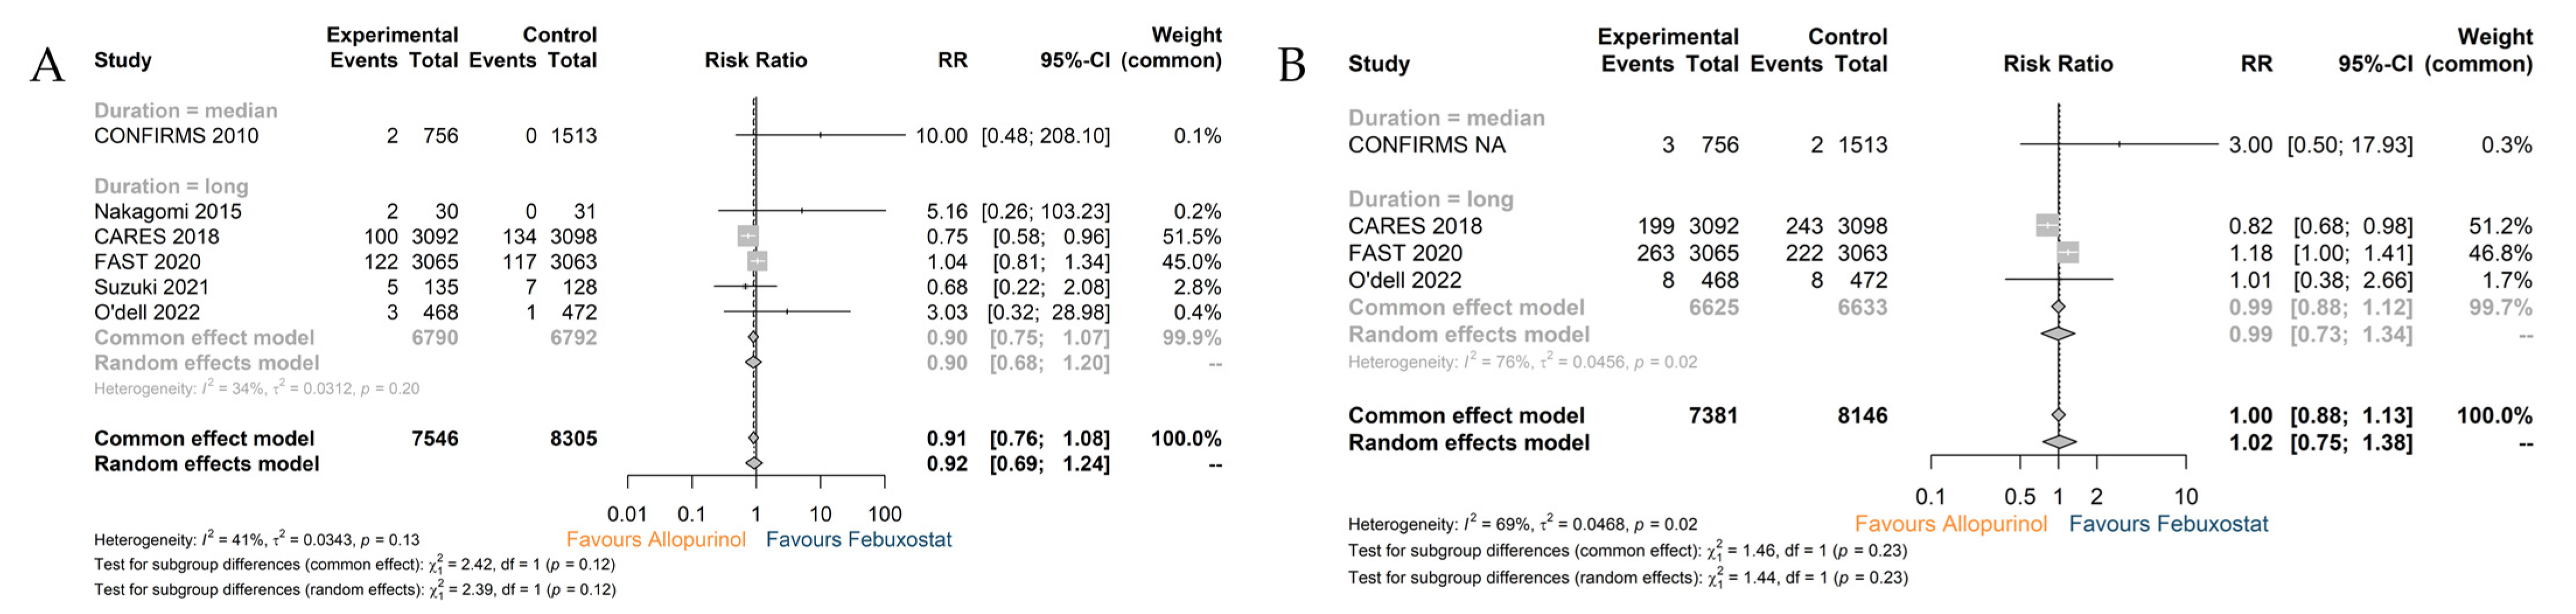This screenshot has width=2576, height=614.
Task: Click panel A's bottom common effect diamond
Action: [x=753, y=438]
